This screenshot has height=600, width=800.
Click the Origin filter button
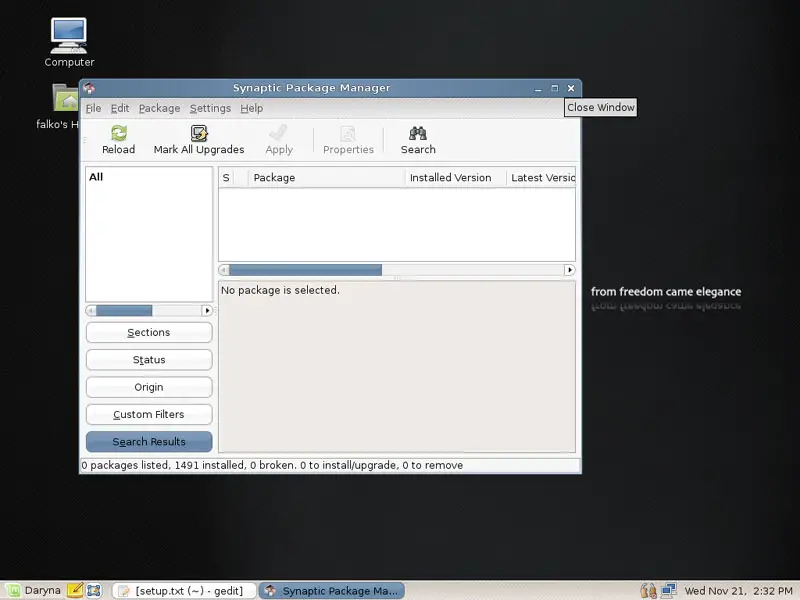(149, 387)
